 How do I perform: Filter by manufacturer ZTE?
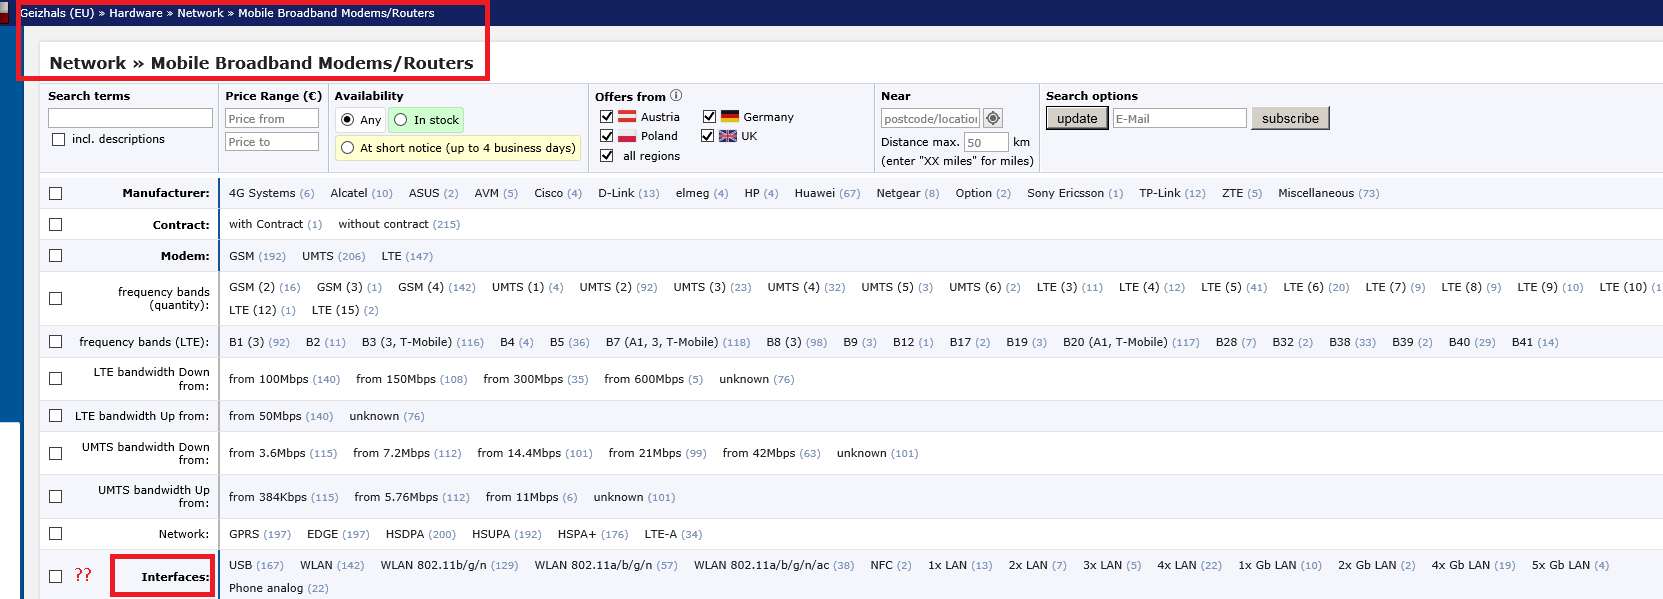1232,193
